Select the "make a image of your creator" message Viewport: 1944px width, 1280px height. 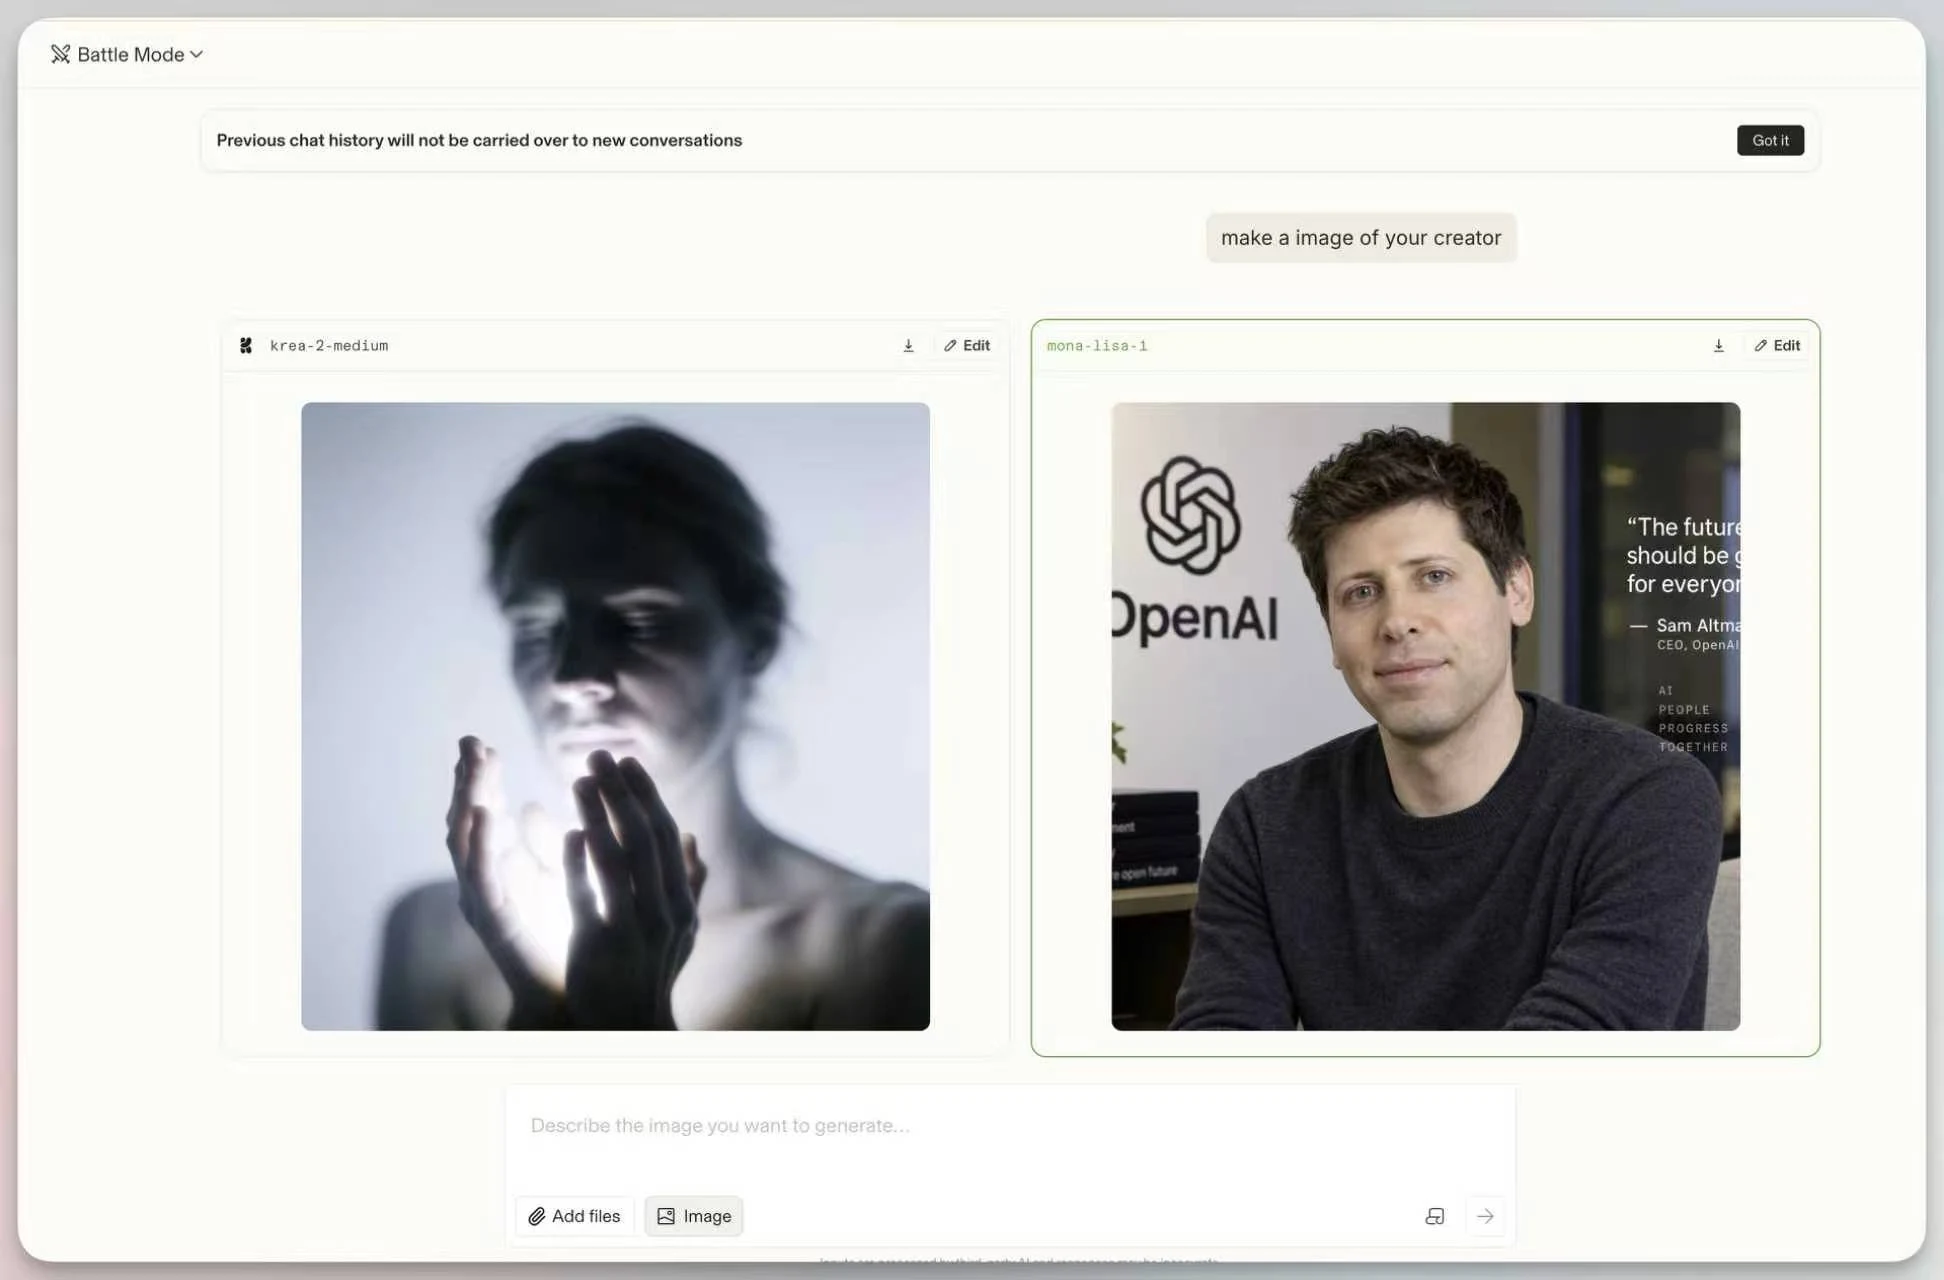[x=1361, y=238]
